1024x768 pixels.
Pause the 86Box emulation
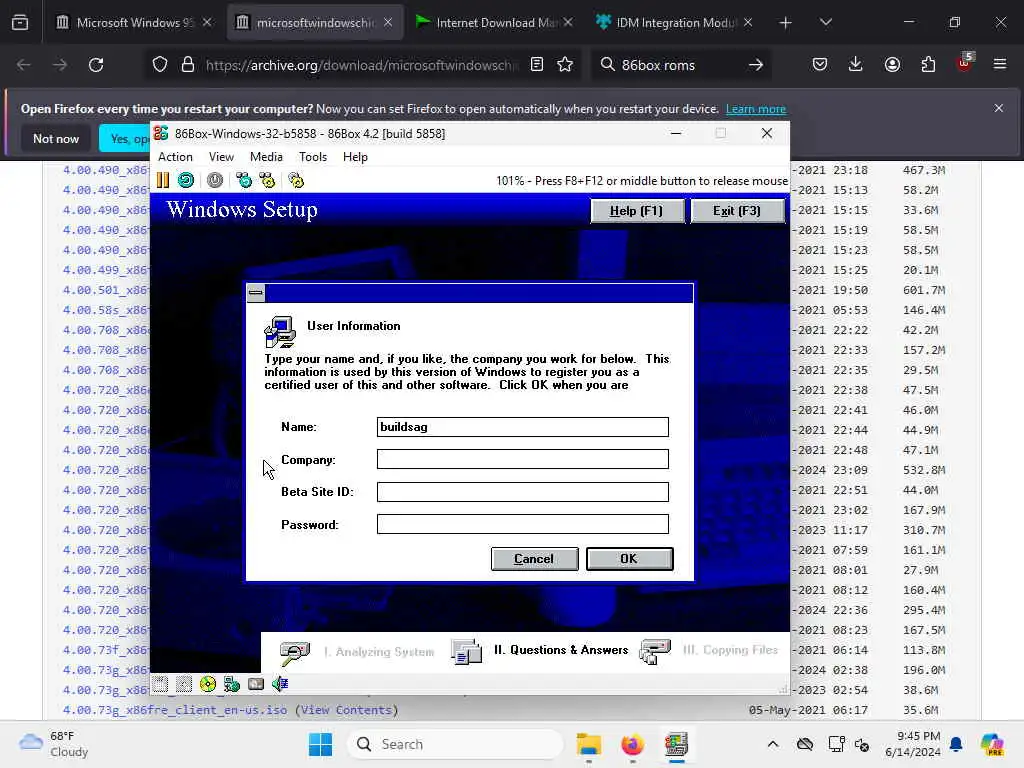click(x=163, y=180)
